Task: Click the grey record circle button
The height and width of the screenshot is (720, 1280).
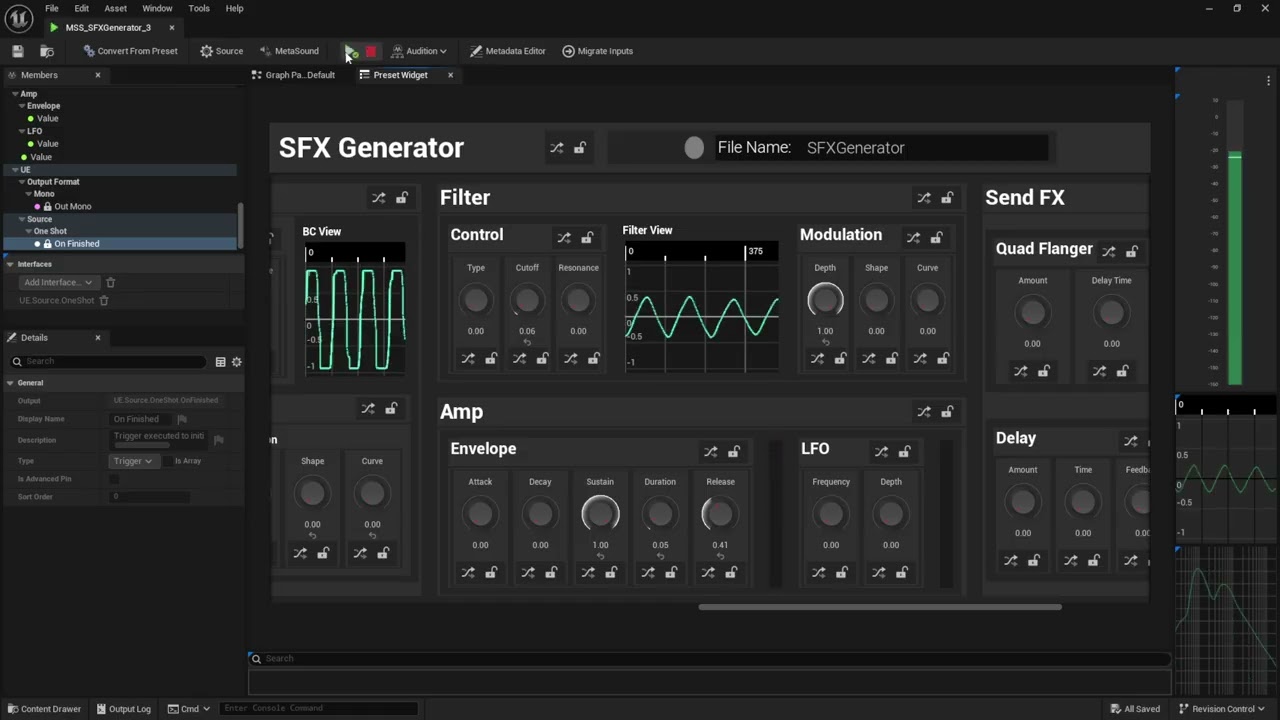Action: click(694, 148)
